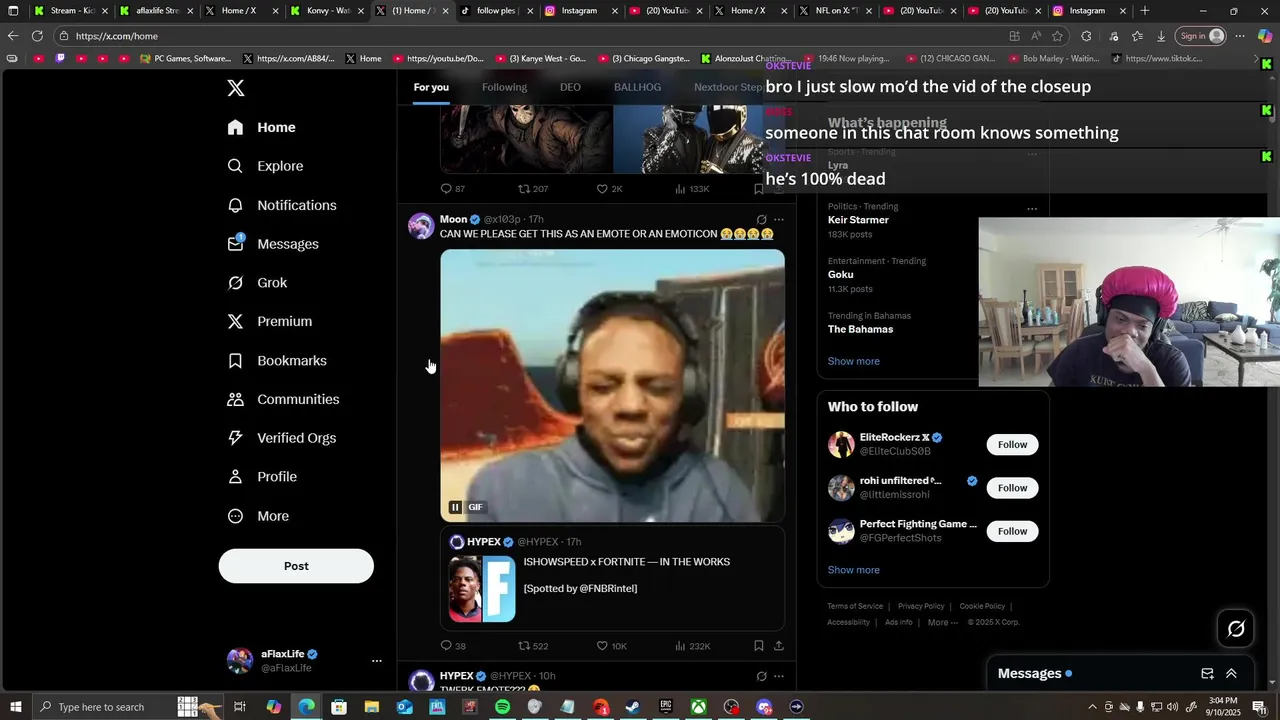
Task: Share Moon's post
Action: 779,646
